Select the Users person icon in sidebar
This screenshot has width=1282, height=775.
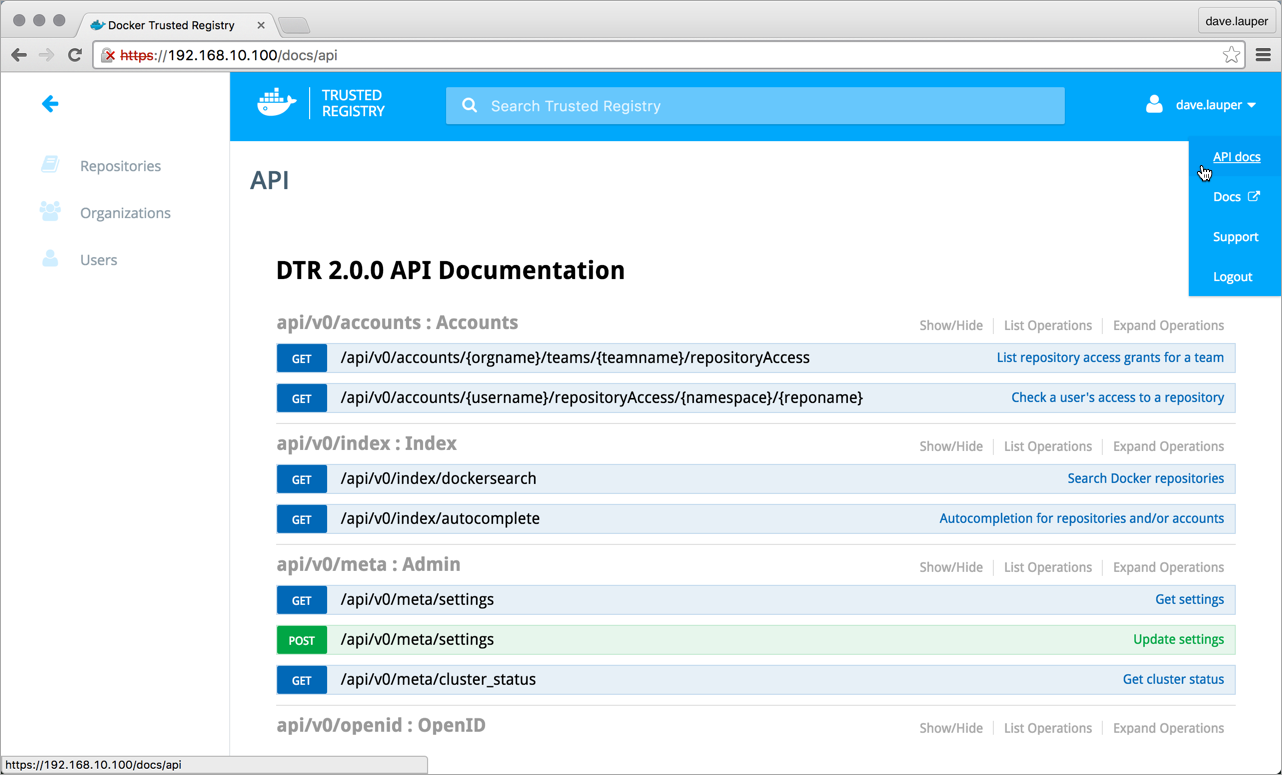49,259
